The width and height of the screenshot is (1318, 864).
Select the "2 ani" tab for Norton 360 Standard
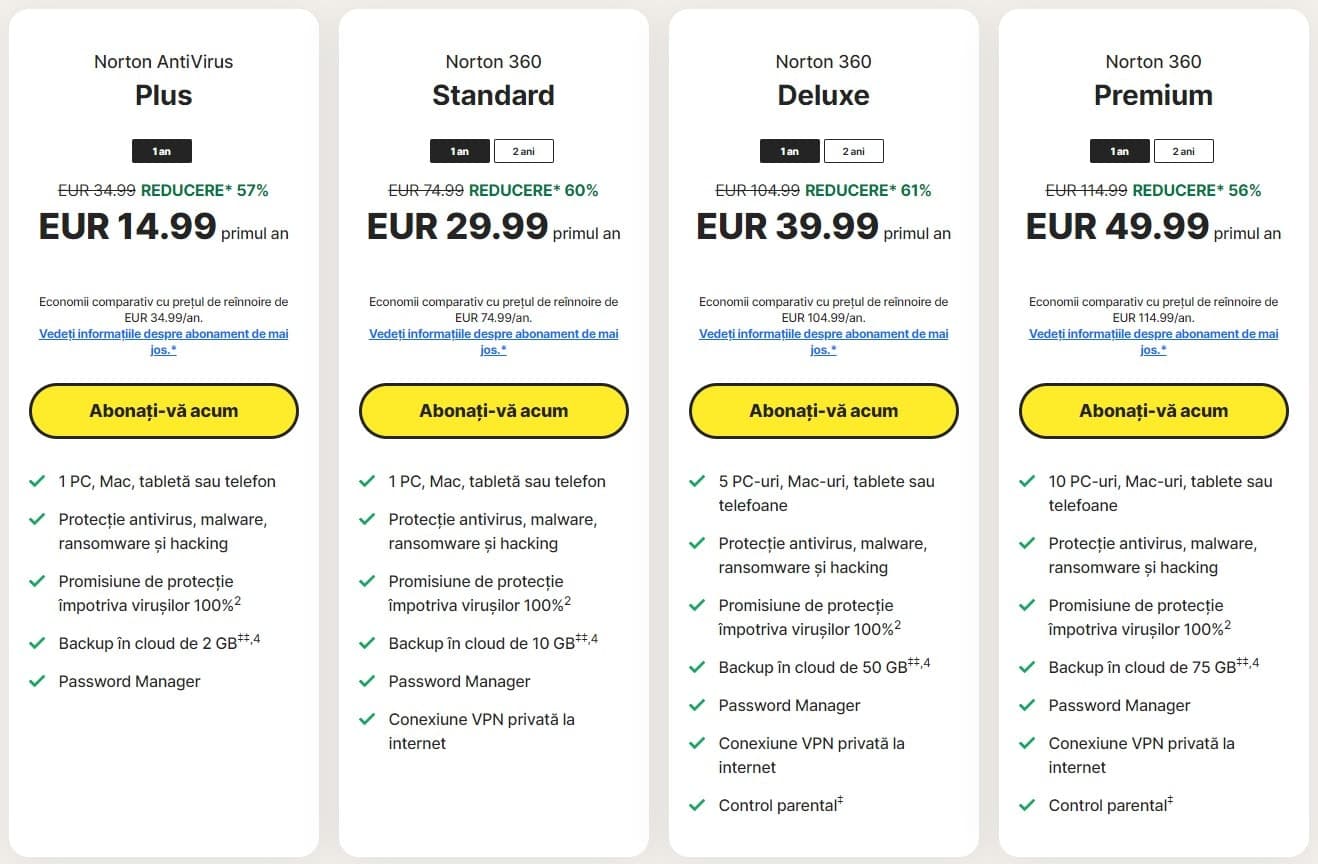point(524,151)
